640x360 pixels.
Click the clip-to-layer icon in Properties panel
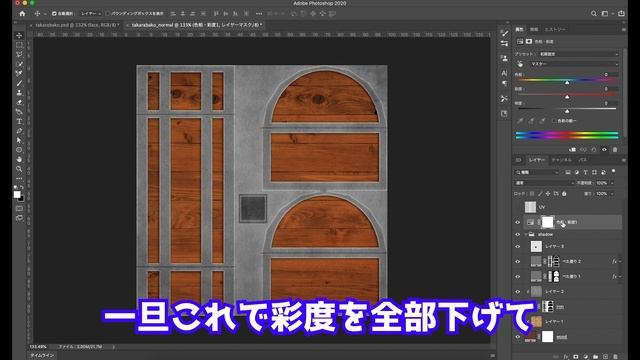tap(572, 150)
